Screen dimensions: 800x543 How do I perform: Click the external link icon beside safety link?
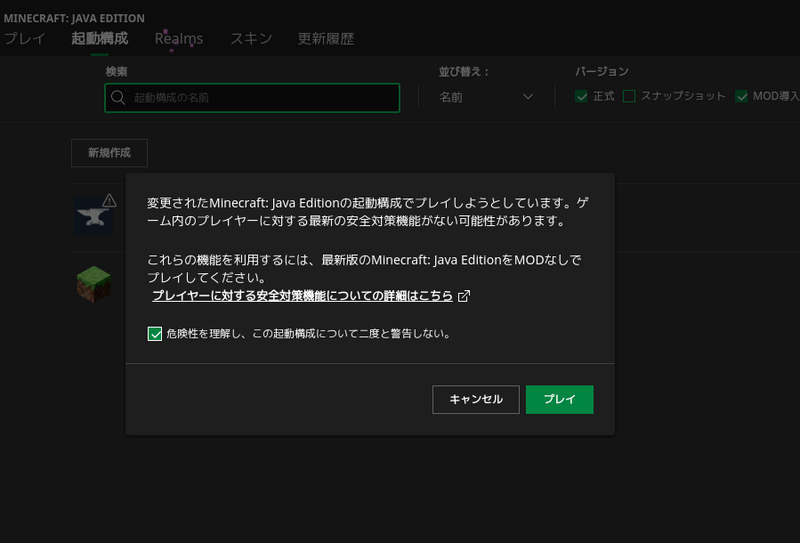coord(464,296)
